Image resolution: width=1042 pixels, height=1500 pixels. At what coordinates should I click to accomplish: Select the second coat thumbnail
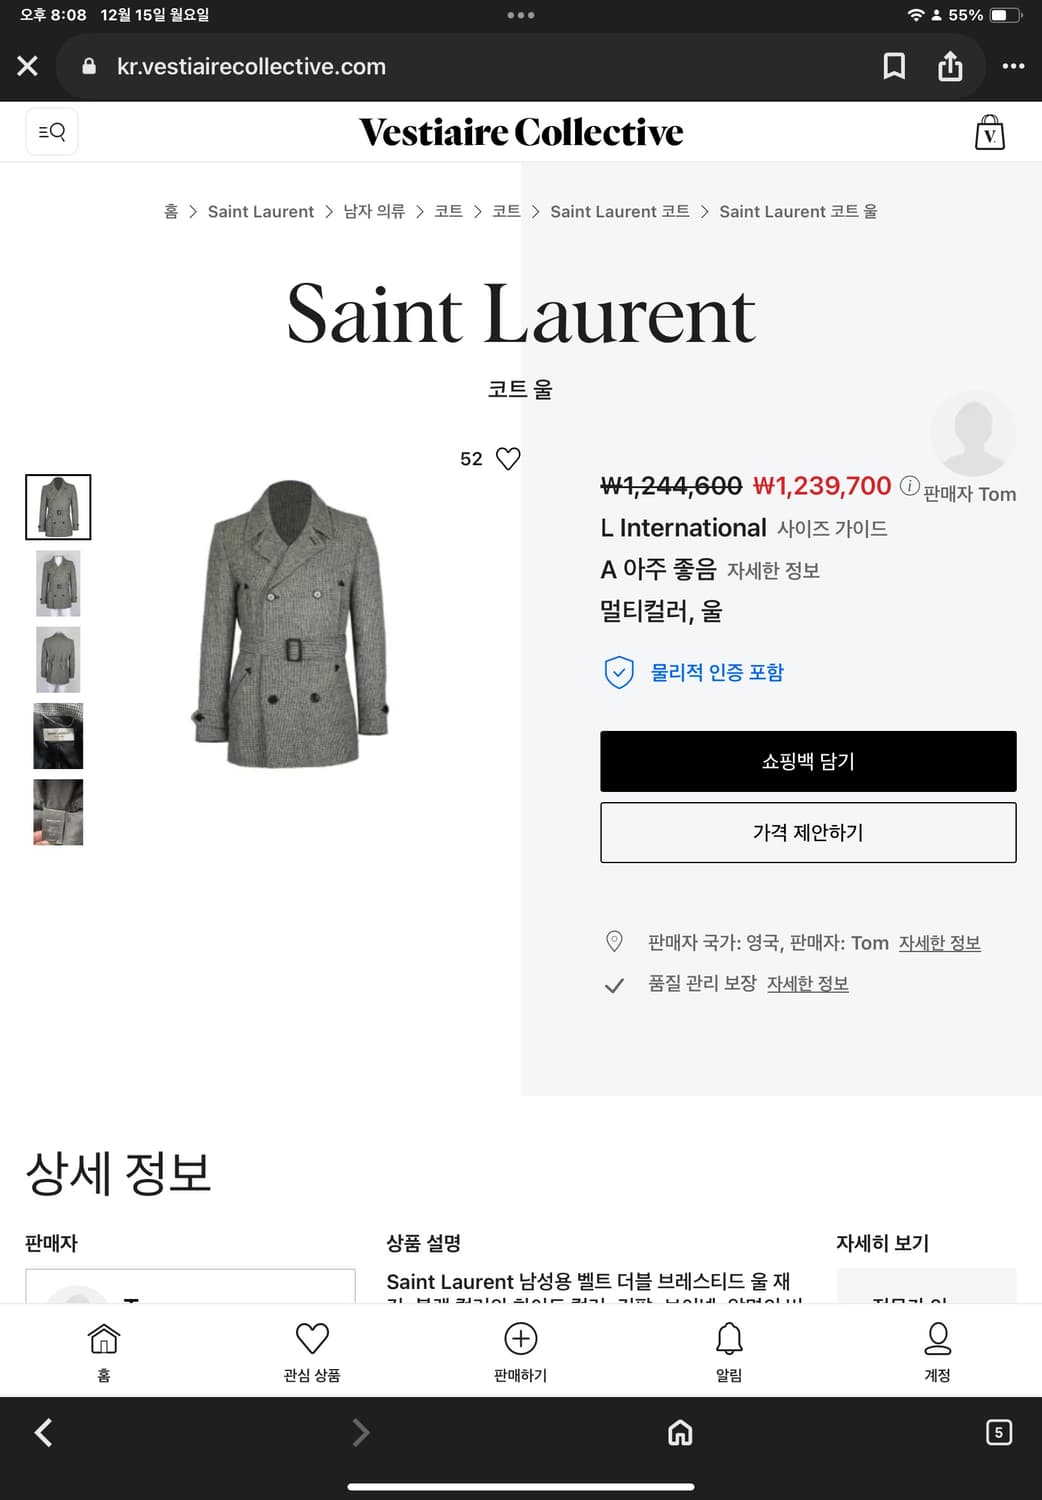(x=57, y=583)
